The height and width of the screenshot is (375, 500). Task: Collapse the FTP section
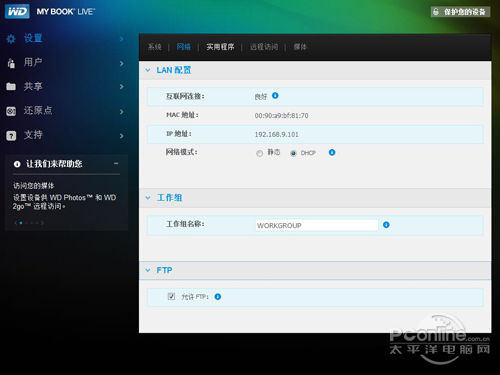[x=148, y=270]
